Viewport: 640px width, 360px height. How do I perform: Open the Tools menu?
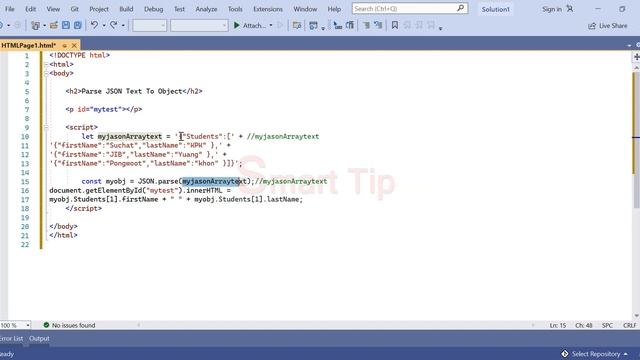tap(235, 9)
